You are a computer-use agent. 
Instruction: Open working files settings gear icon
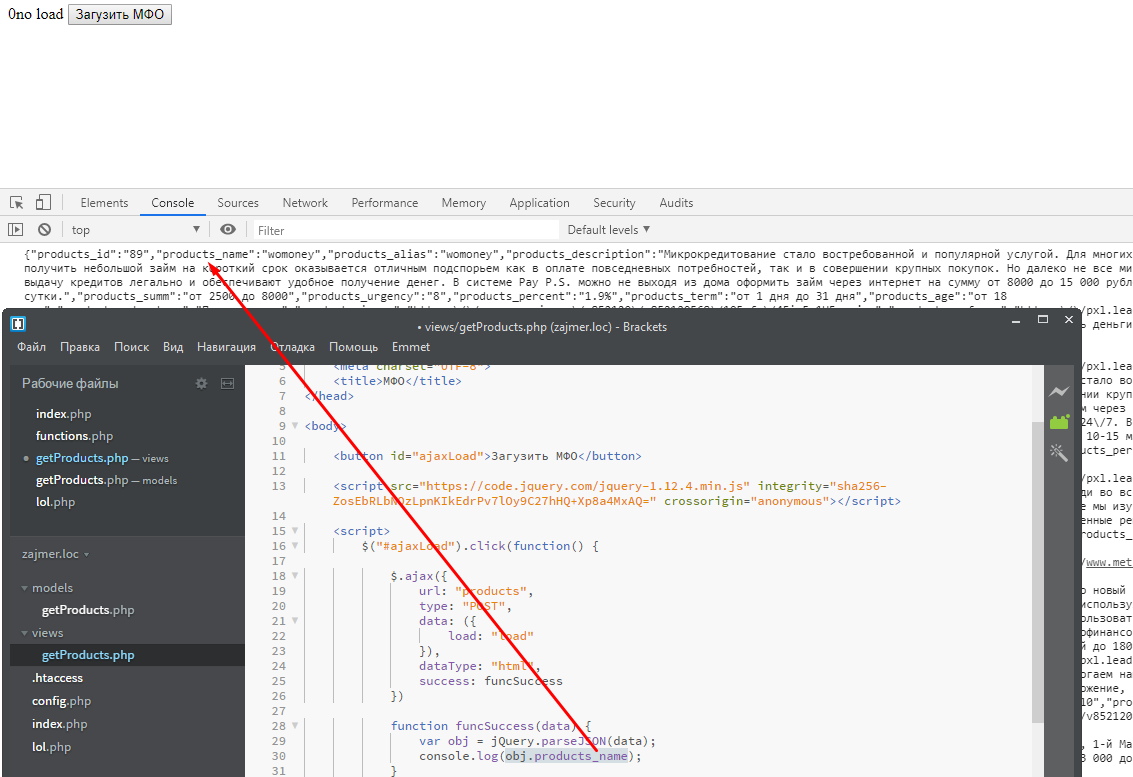pos(202,383)
